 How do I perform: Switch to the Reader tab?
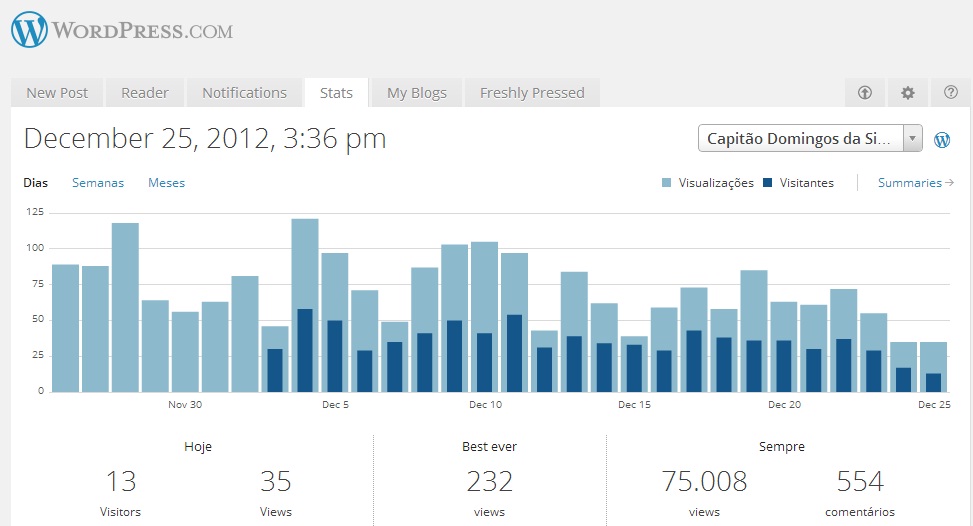pyautogui.click(x=145, y=93)
